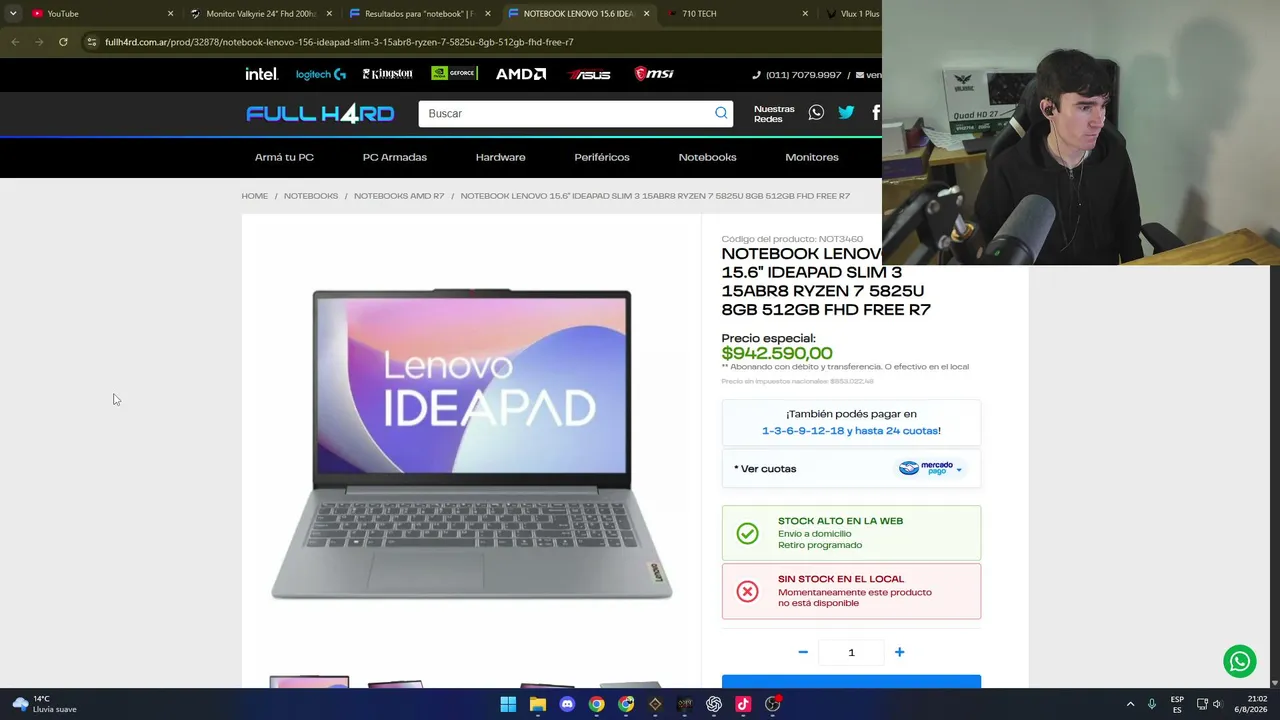
Task: Click the browser forward arrow
Action: [x=39, y=42]
